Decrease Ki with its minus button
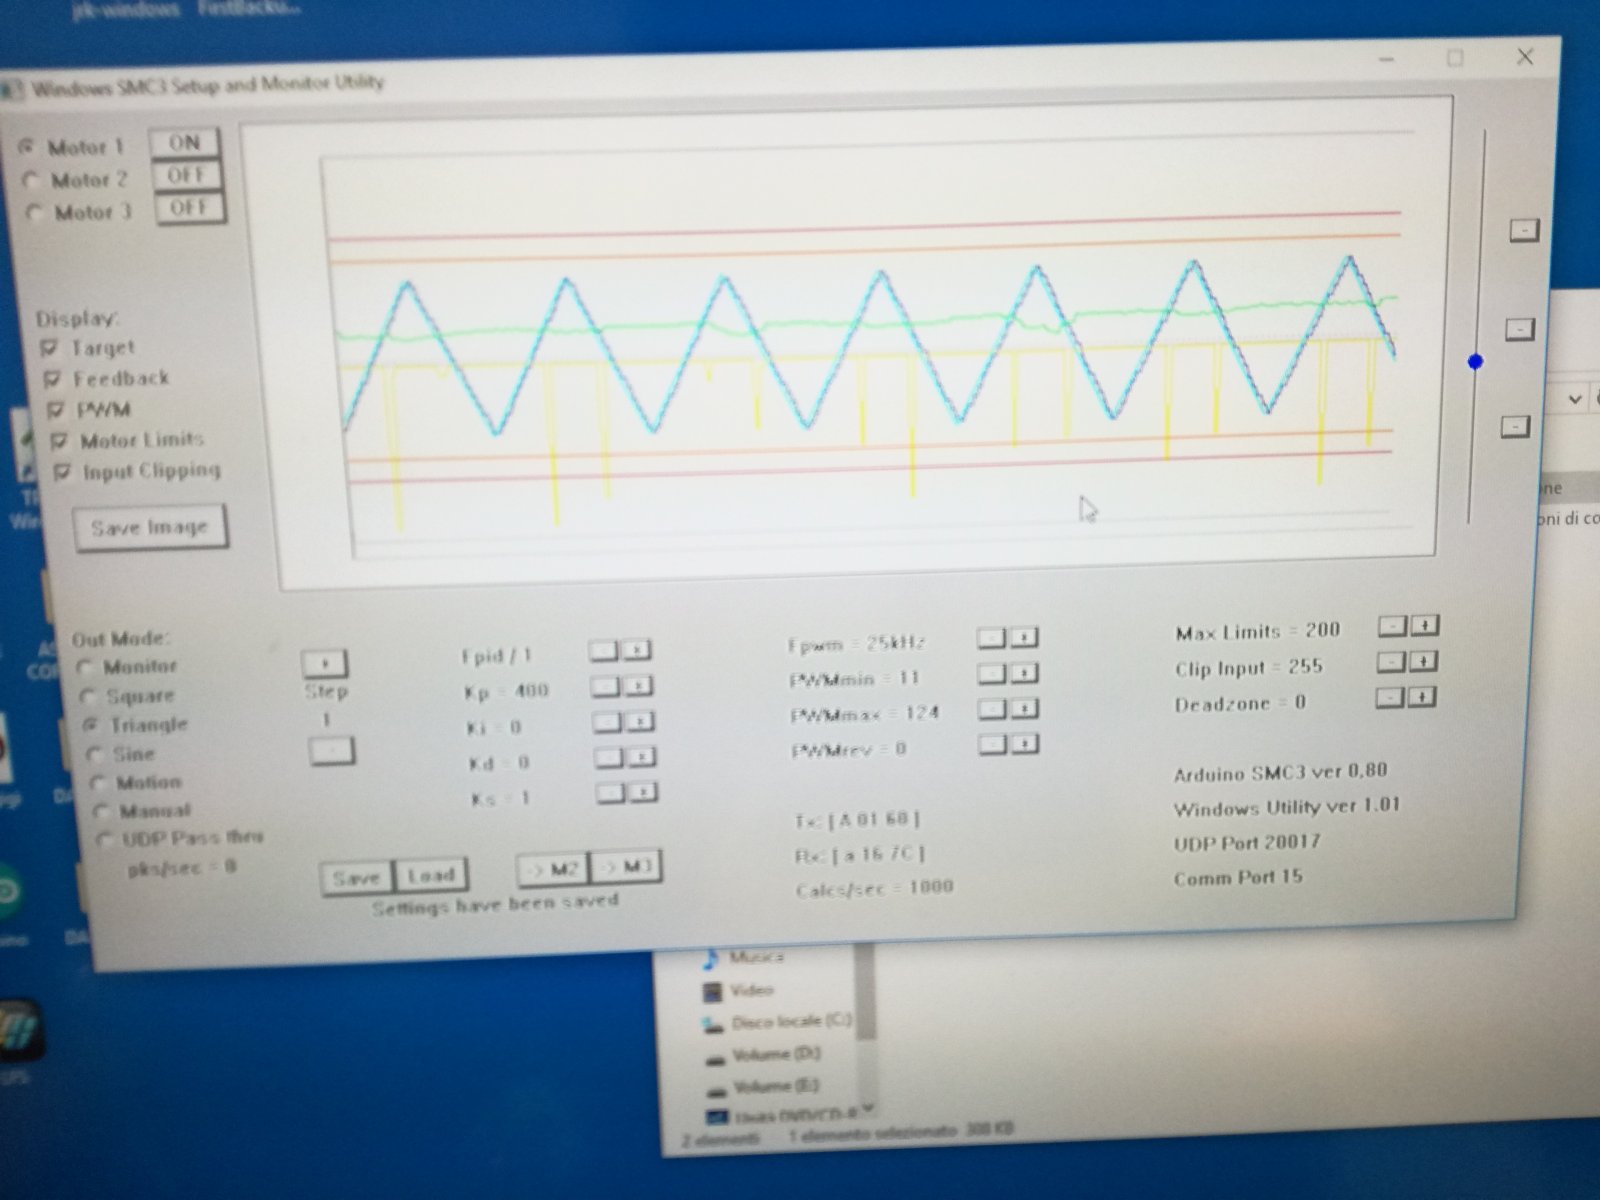The height and width of the screenshot is (1200, 1600). point(609,722)
